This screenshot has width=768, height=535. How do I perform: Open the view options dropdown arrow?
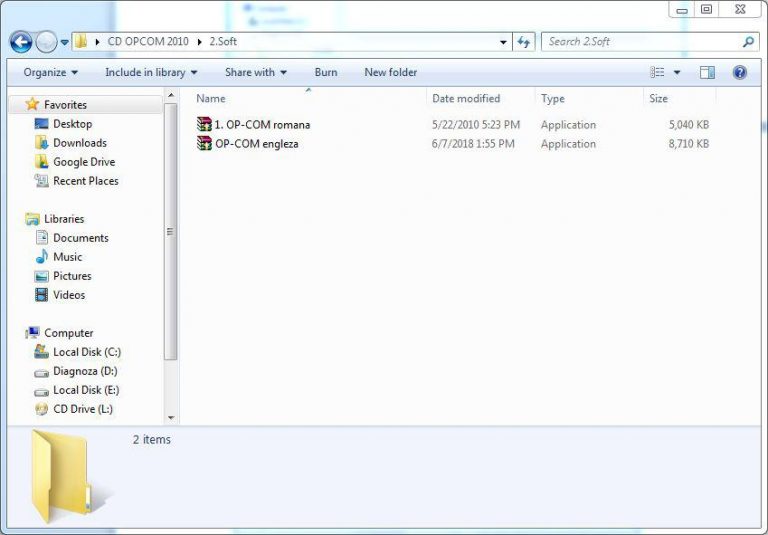pos(677,73)
